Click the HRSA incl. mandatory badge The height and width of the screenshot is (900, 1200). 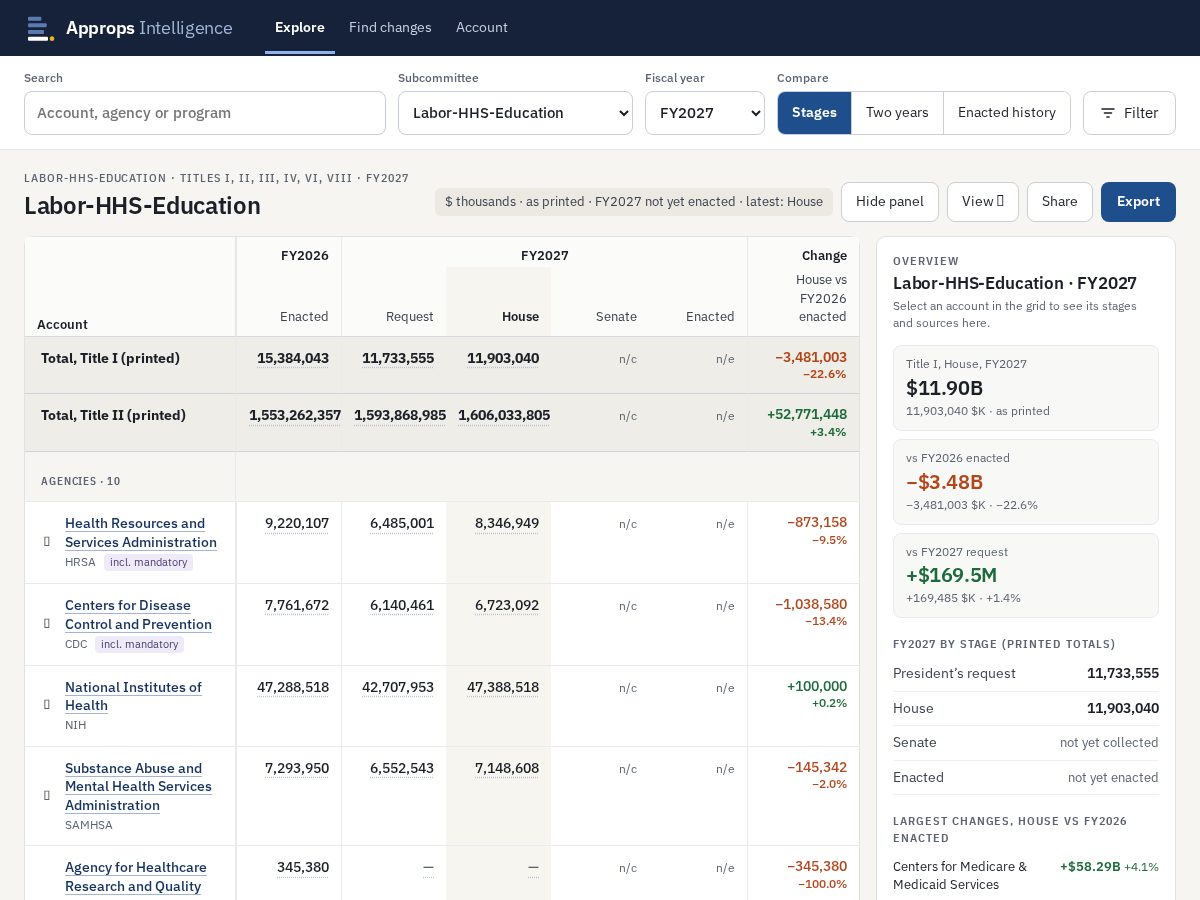pos(148,563)
